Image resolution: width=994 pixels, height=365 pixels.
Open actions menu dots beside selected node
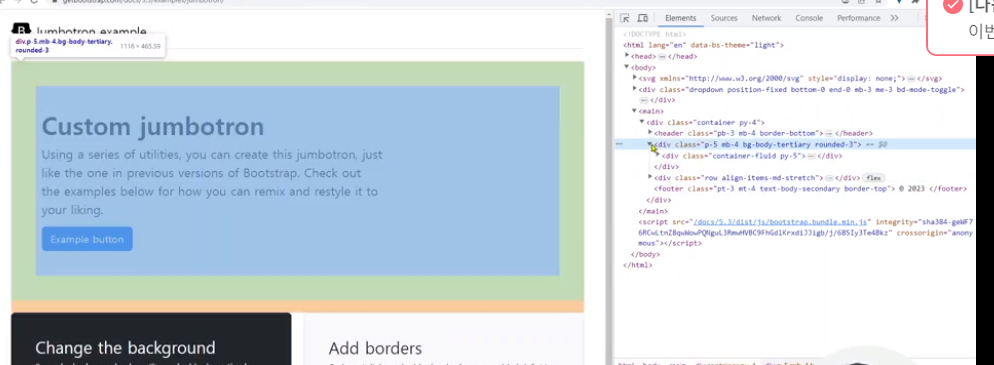pyautogui.click(x=619, y=144)
